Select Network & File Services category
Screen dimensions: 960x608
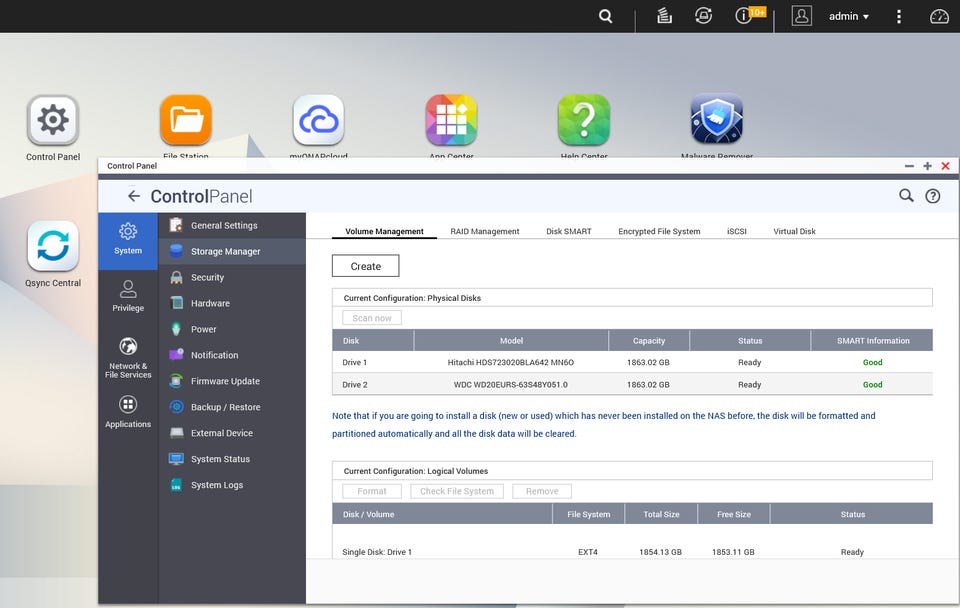pos(128,356)
